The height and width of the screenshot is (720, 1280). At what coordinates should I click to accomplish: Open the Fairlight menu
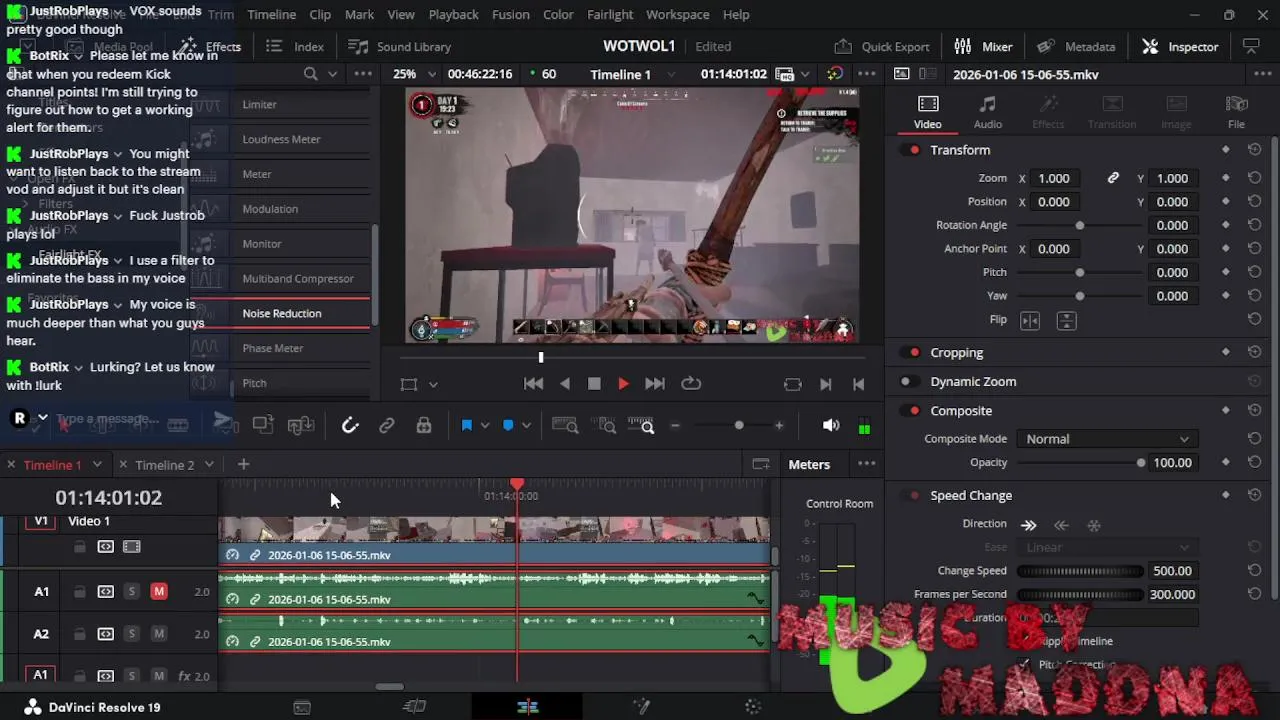[610, 15]
